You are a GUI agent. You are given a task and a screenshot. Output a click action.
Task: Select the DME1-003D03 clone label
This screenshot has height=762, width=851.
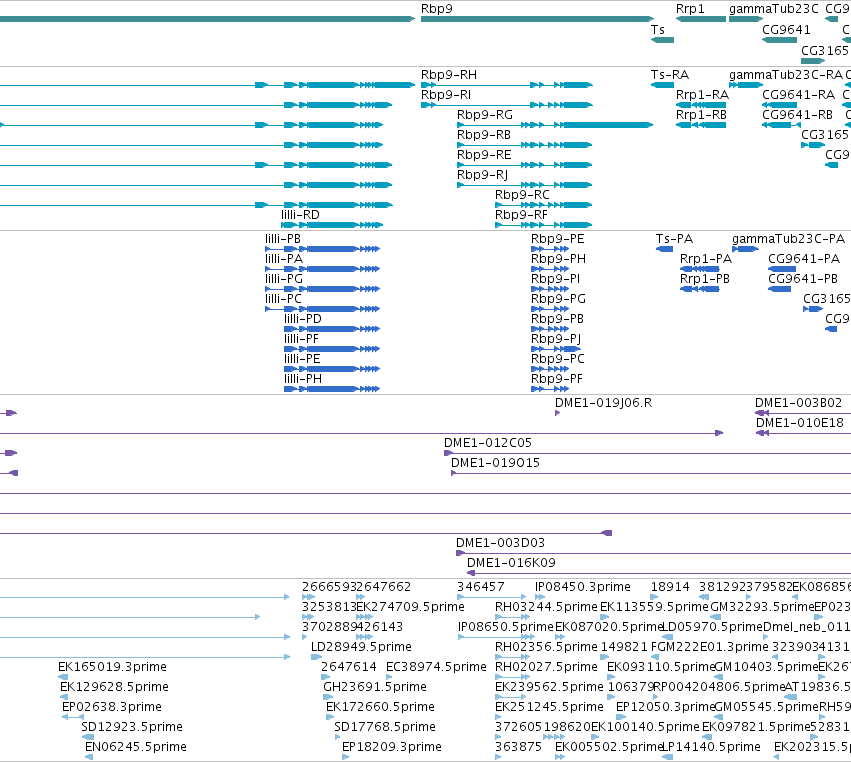(x=500, y=543)
